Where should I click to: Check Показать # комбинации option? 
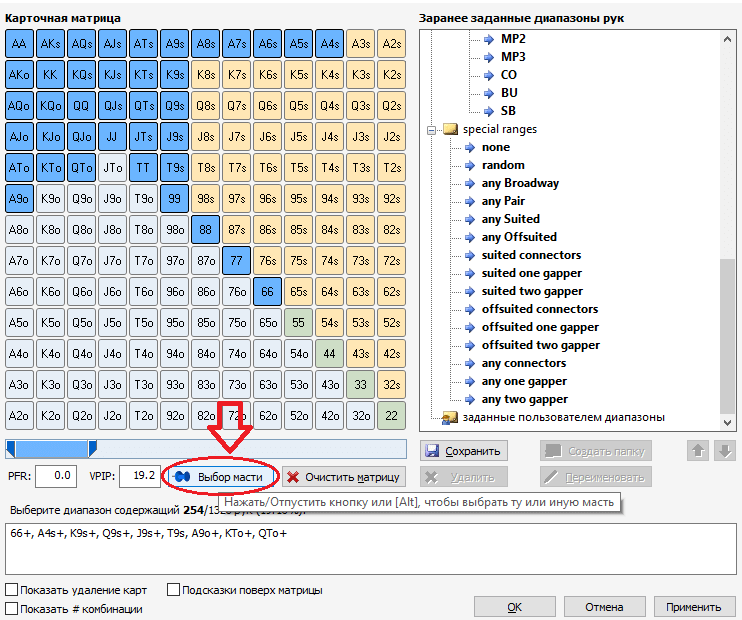click(x=12, y=608)
